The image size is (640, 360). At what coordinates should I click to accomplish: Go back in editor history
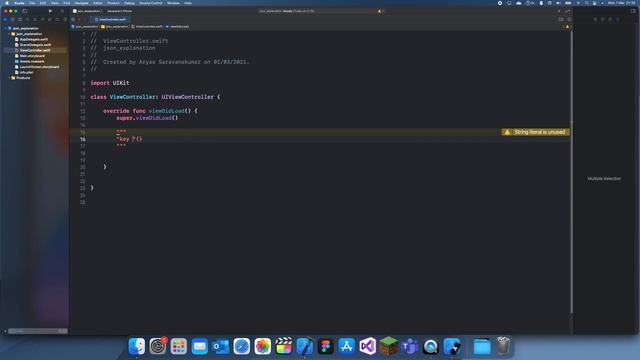coord(79,19)
